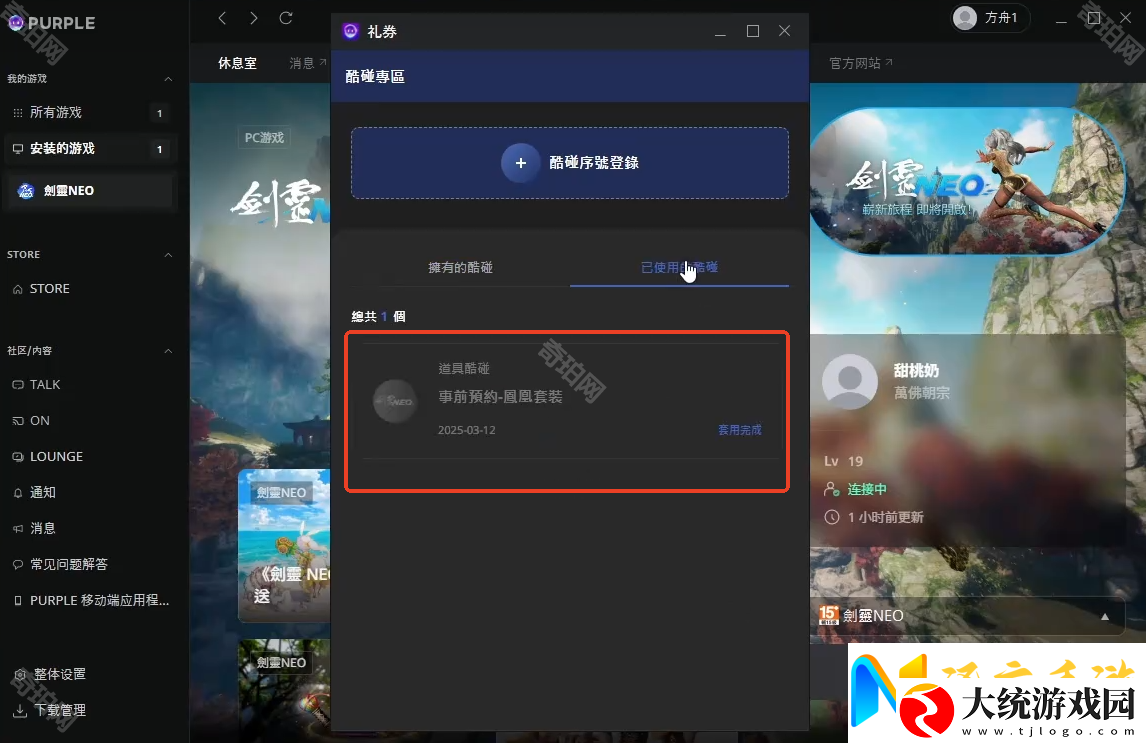Click the 總共 1 個 count text

pyautogui.click(x=378, y=316)
